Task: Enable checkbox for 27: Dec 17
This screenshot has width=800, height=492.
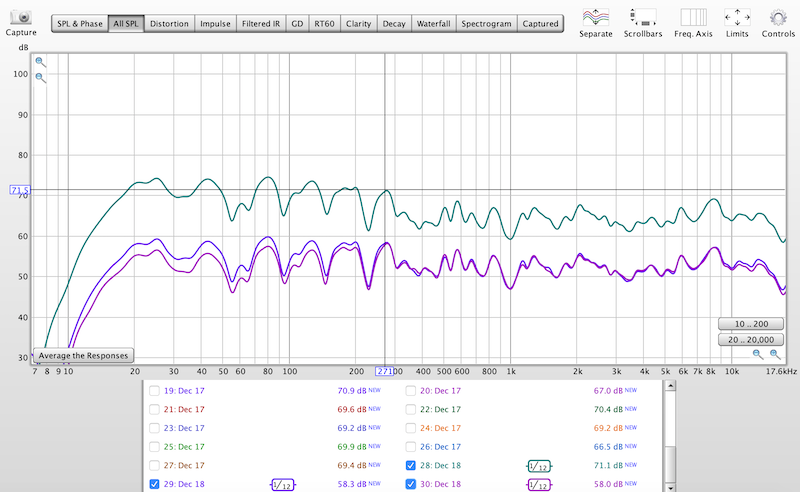Action: pyautogui.click(x=154, y=465)
